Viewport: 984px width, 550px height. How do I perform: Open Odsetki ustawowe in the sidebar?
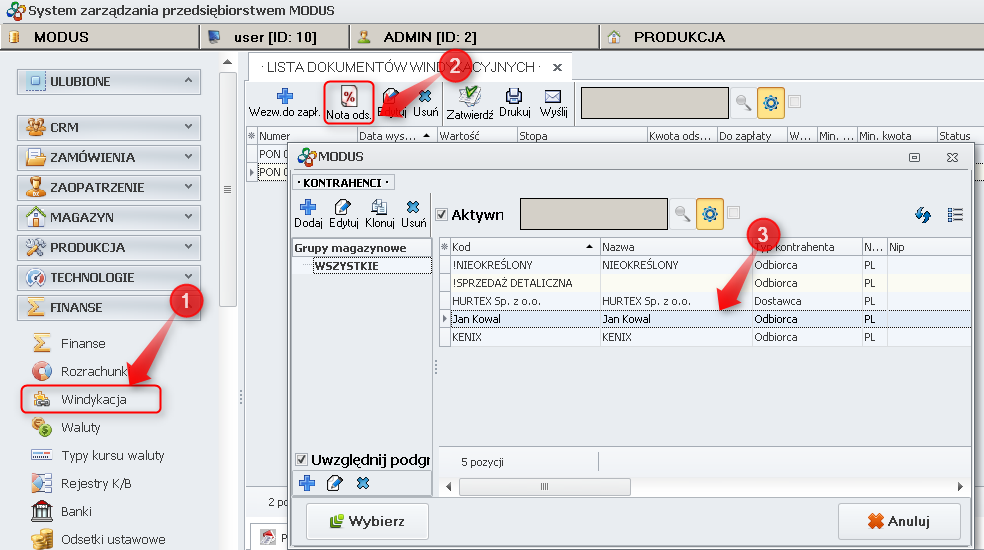click(113, 539)
